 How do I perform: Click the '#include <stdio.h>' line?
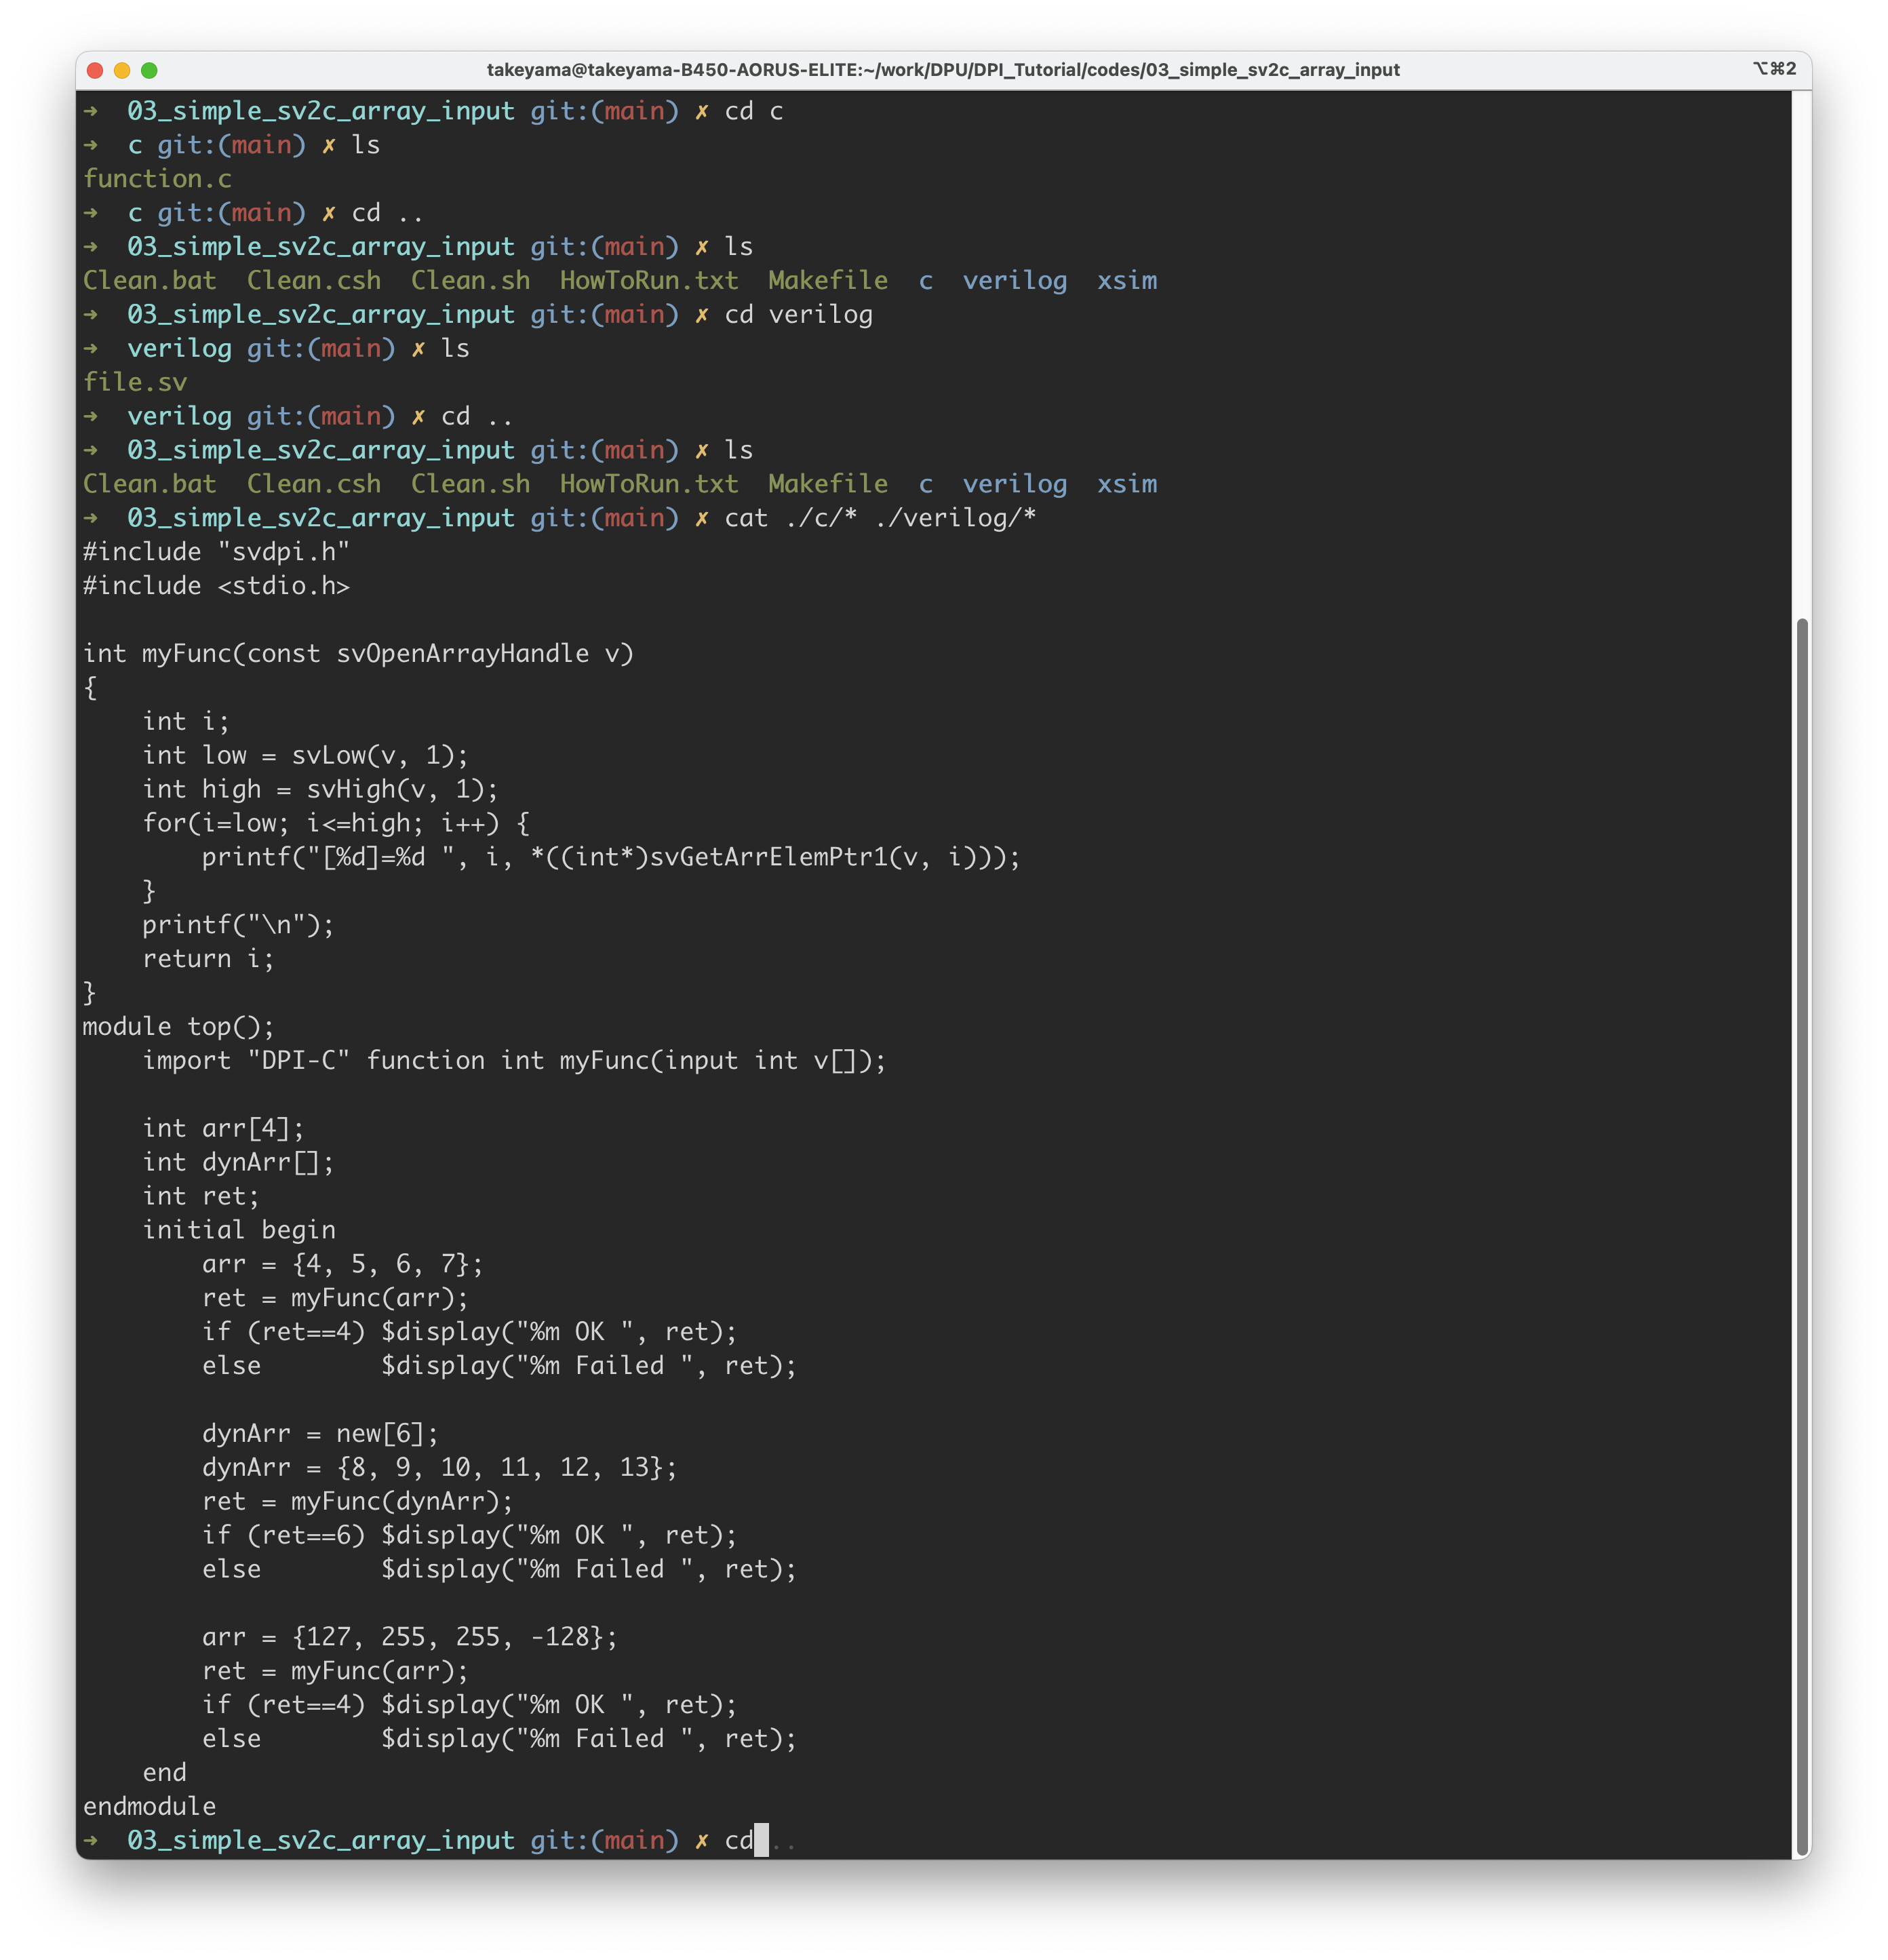[216, 586]
